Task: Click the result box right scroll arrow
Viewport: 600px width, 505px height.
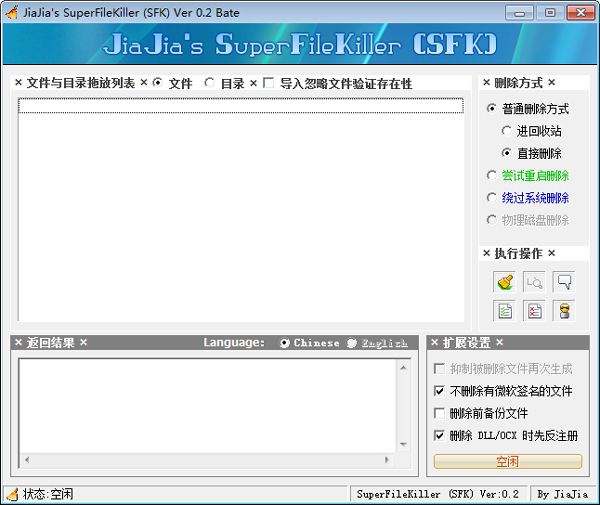Action: tap(387, 460)
